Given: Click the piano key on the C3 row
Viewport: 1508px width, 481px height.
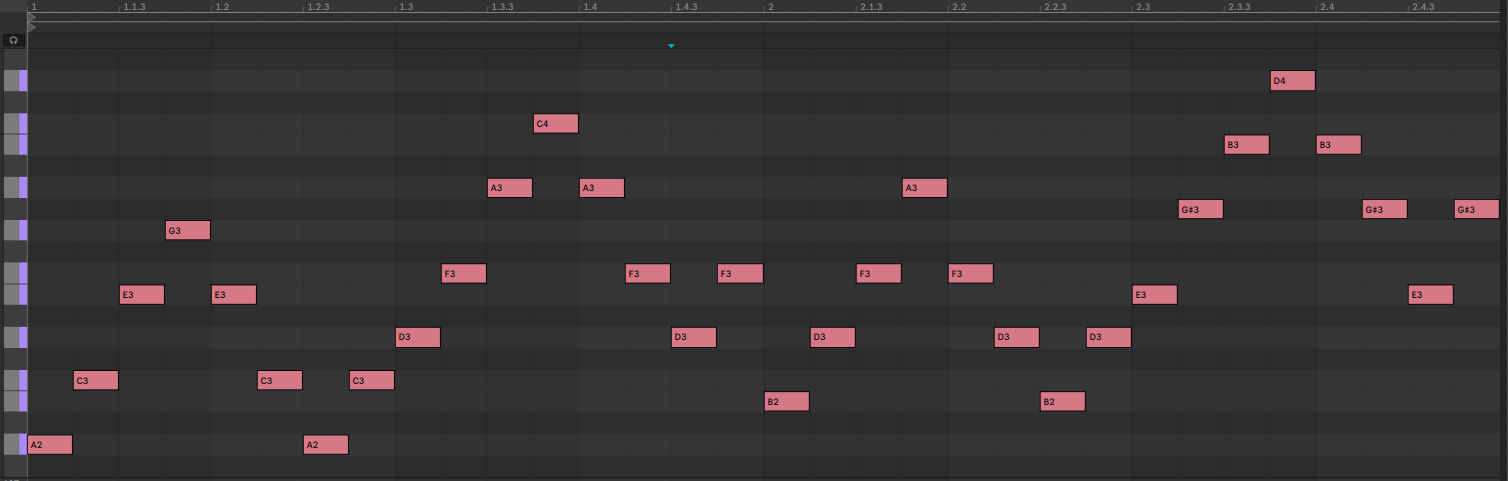Looking at the screenshot, I should (15, 380).
